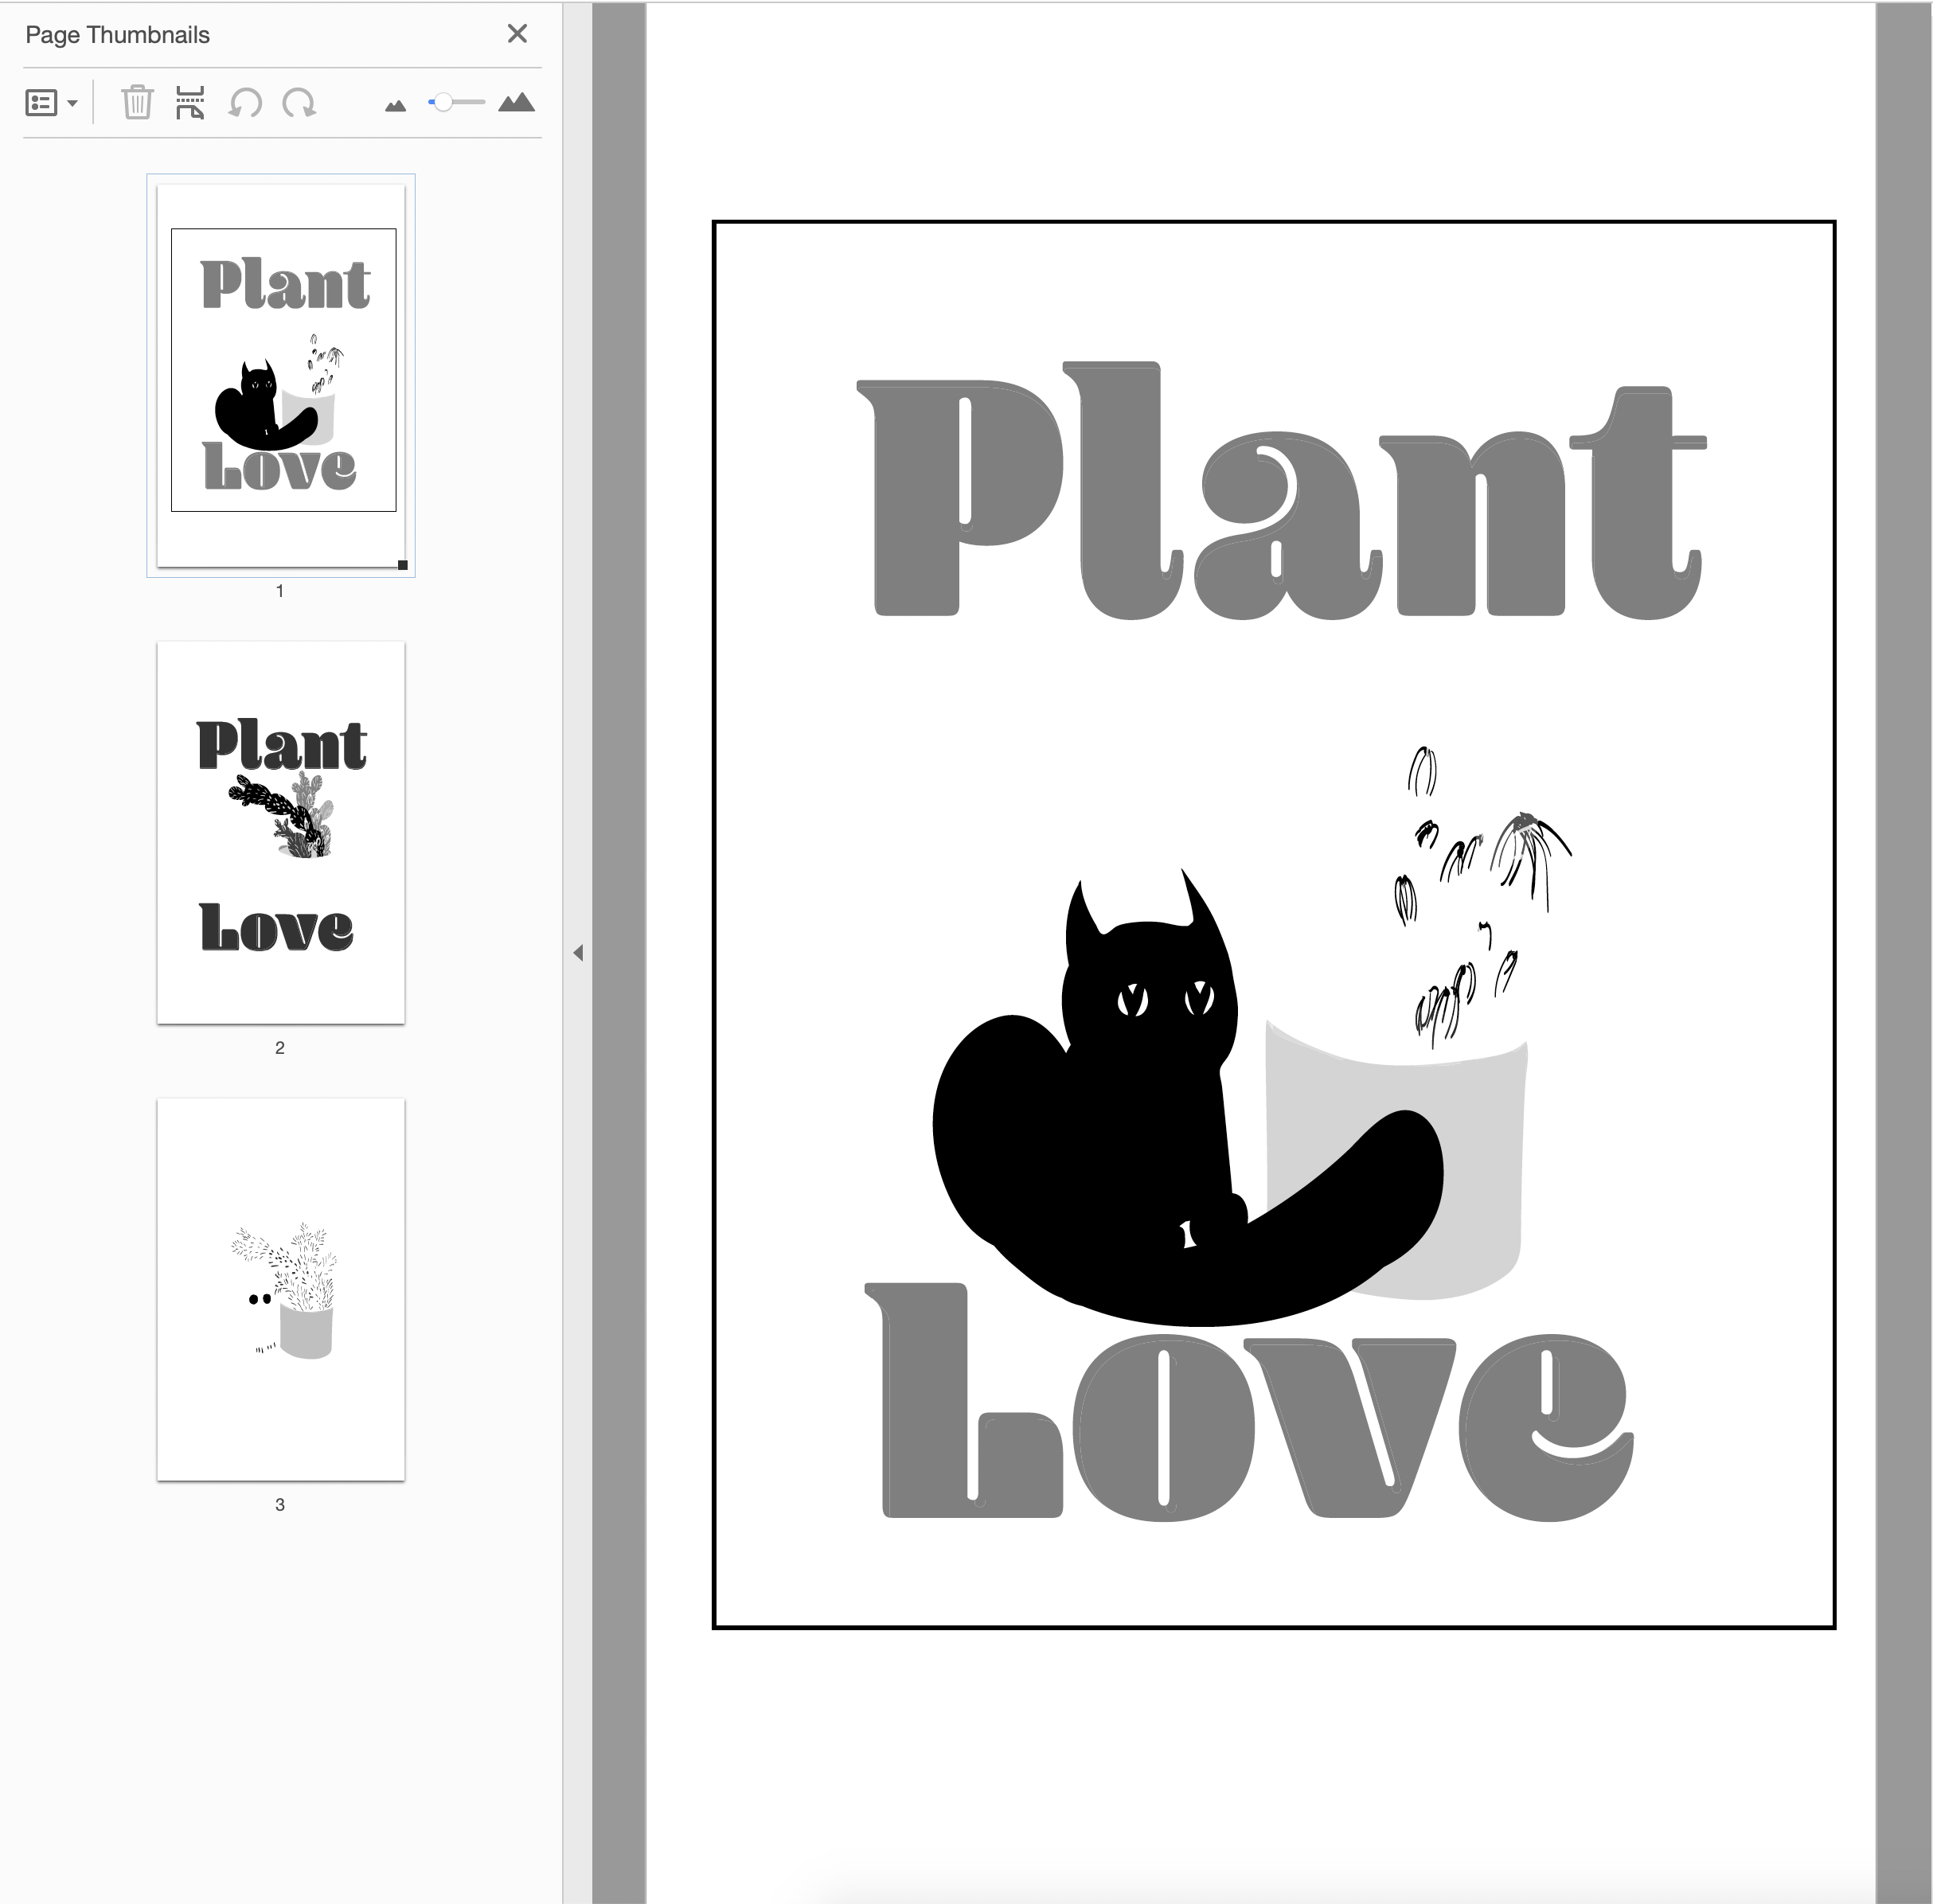
Task: Collapse the left pane with arrow
Action: click(578, 953)
